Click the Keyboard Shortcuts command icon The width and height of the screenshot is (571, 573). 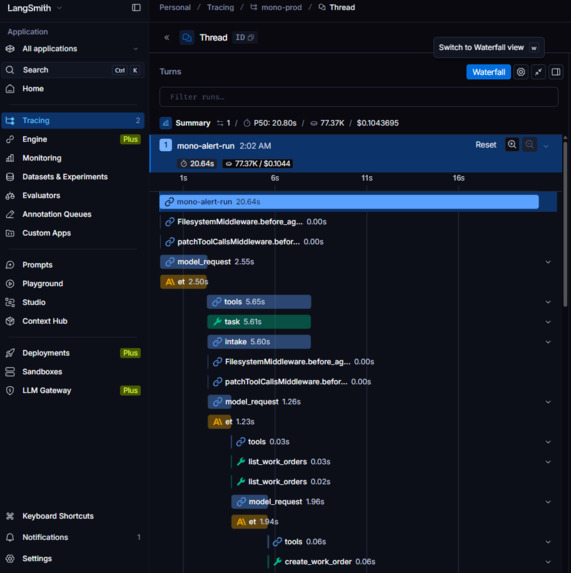10,516
